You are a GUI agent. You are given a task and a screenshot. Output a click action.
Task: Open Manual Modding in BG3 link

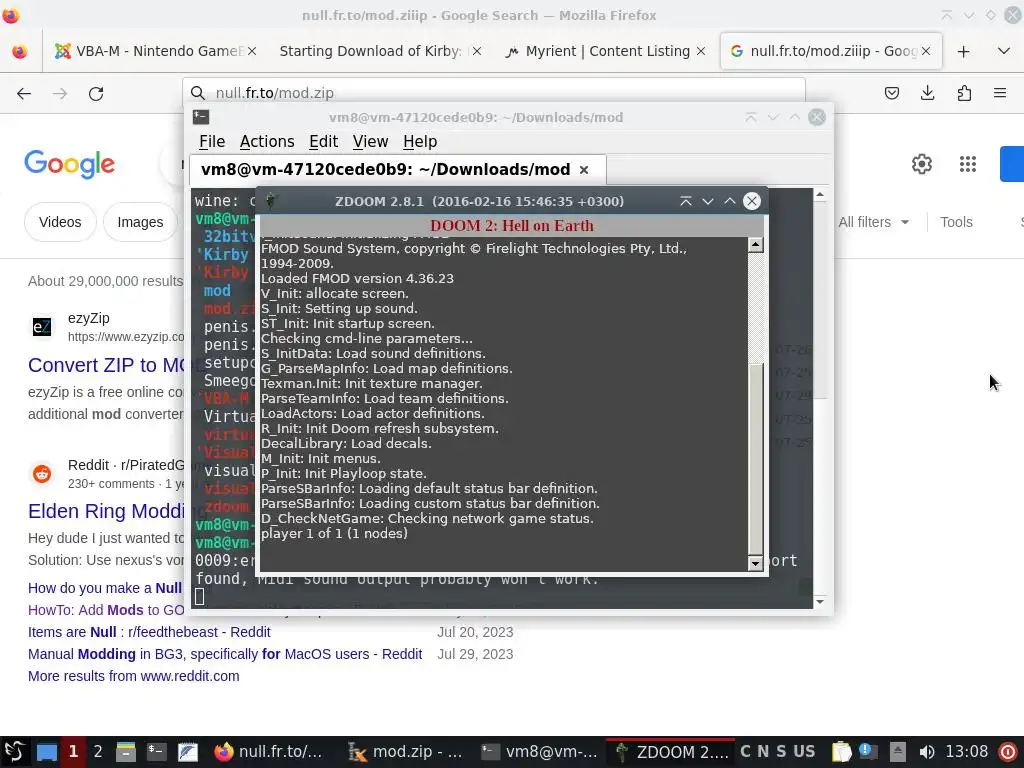(225, 654)
